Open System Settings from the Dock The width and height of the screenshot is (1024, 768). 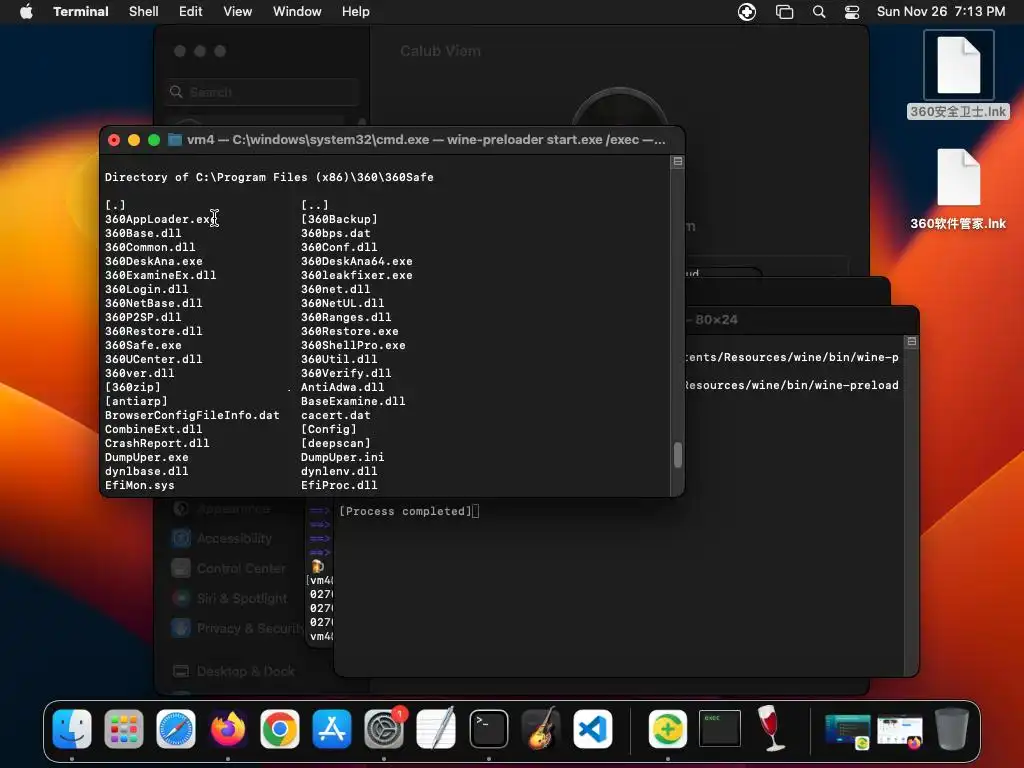pyautogui.click(x=384, y=729)
